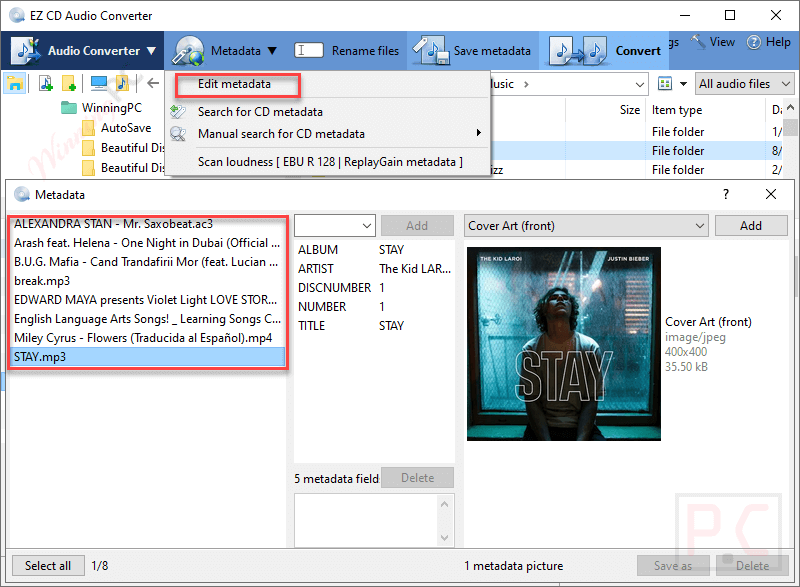Select Miley Cyrus - Flowers mp4 file

[x=148, y=338]
